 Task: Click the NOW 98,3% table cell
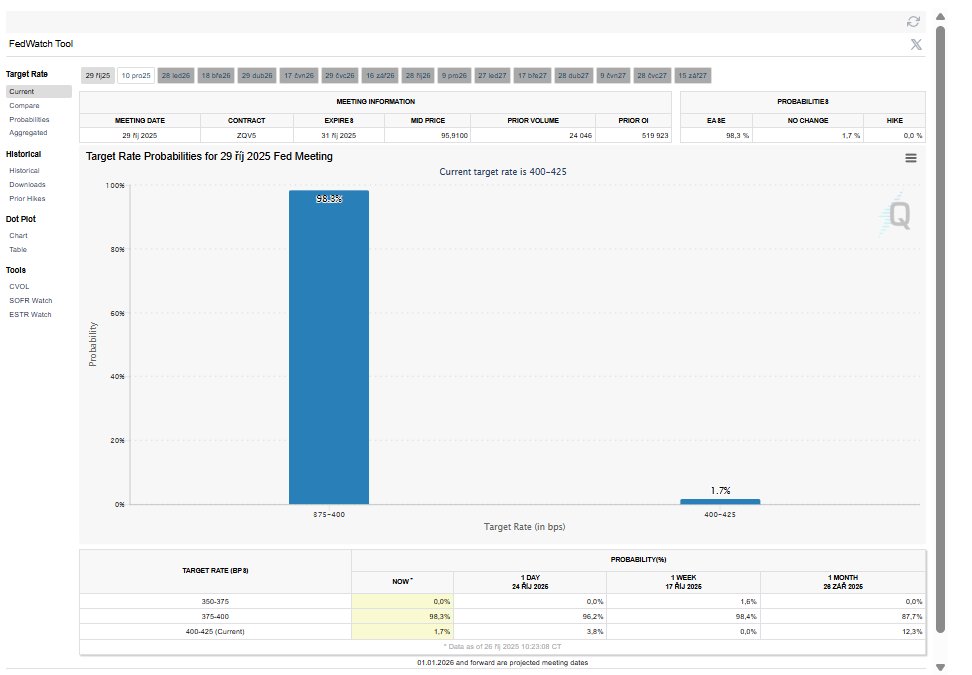pos(402,617)
